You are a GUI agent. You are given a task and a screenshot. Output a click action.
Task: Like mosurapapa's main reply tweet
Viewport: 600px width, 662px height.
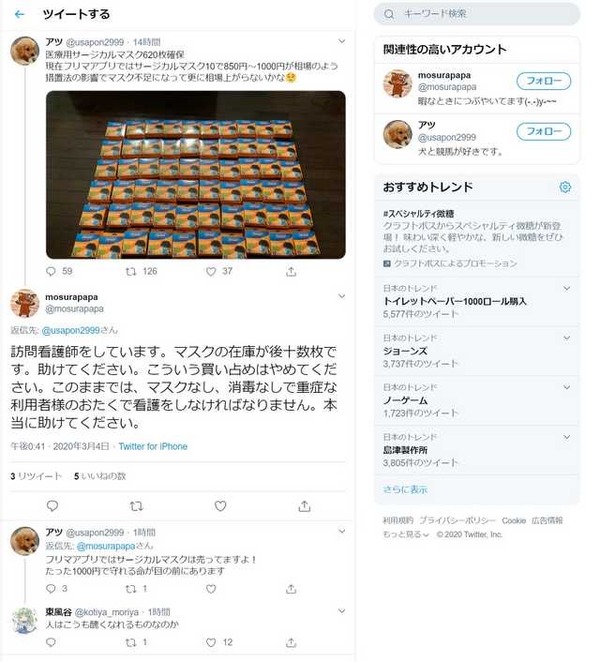220,506
